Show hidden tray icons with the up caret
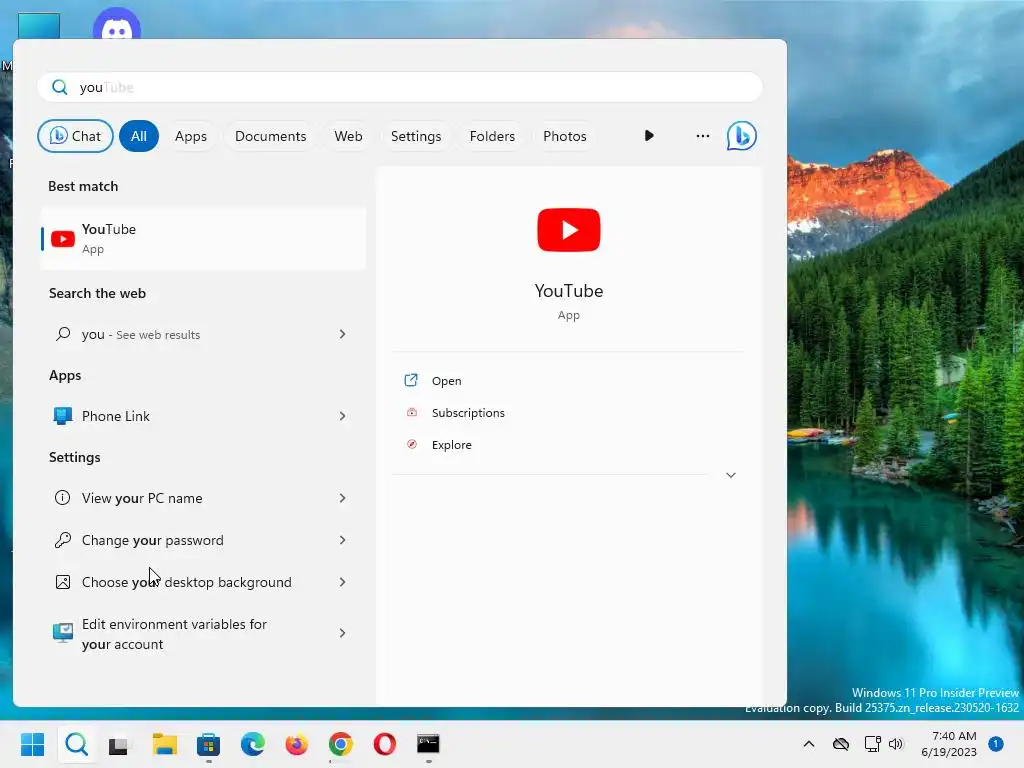 [x=808, y=744]
